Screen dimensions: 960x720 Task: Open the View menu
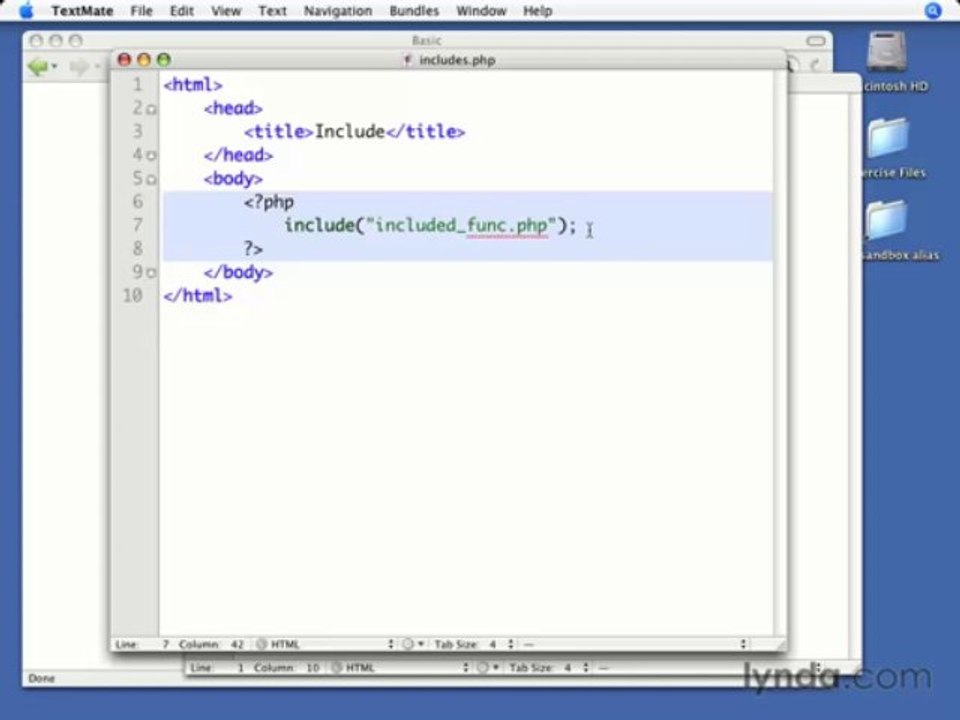pyautogui.click(x=226, y=11)
